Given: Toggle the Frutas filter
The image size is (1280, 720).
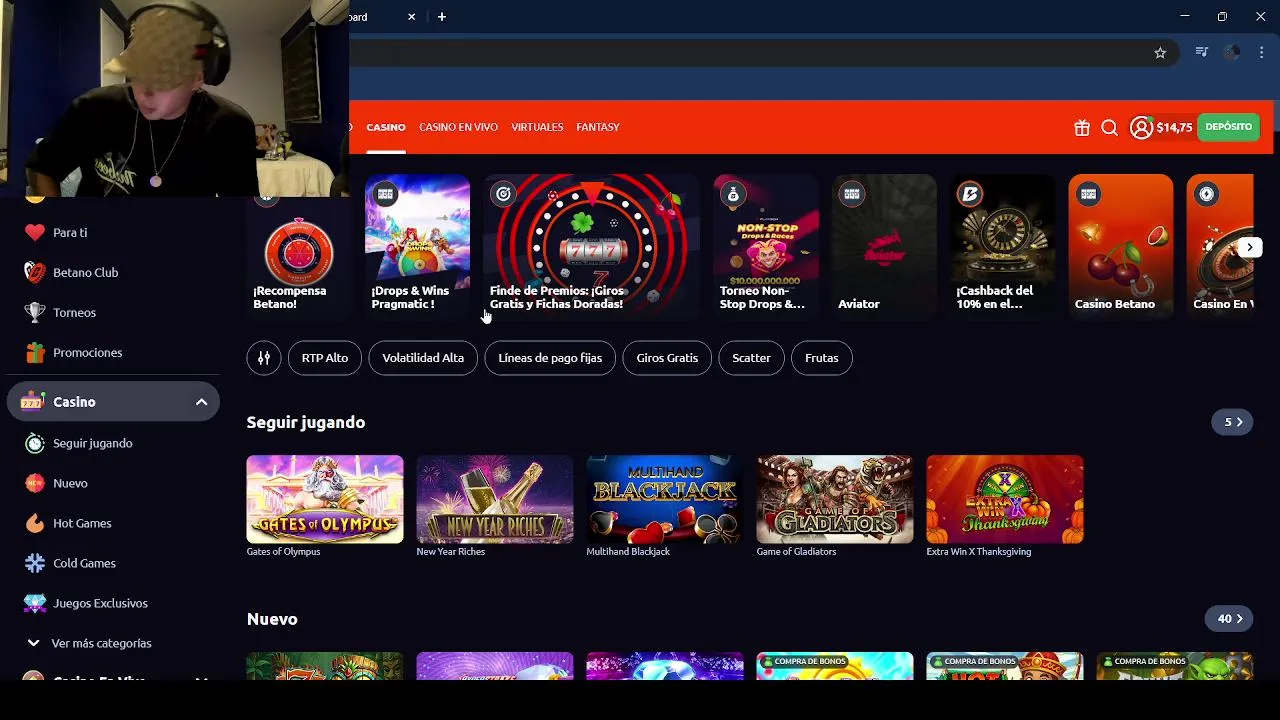Looking at the screenshot, I should coord(822,358).
